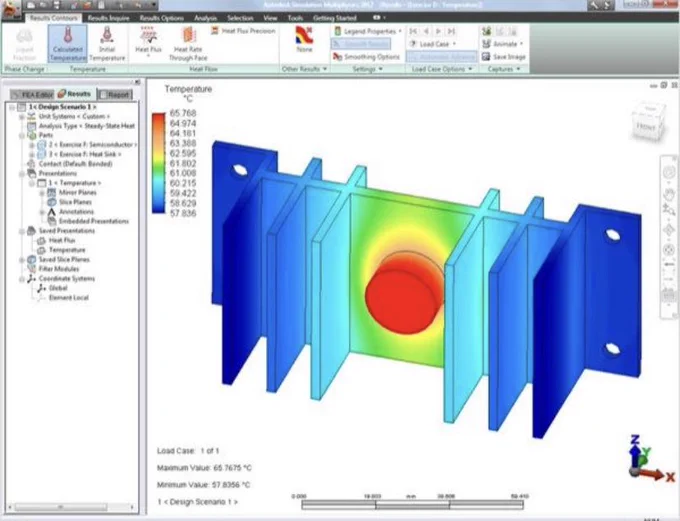This screenshot has height=521, width=680.
Task: Show Heat Rate Through Face results
Action: point(188,43)
